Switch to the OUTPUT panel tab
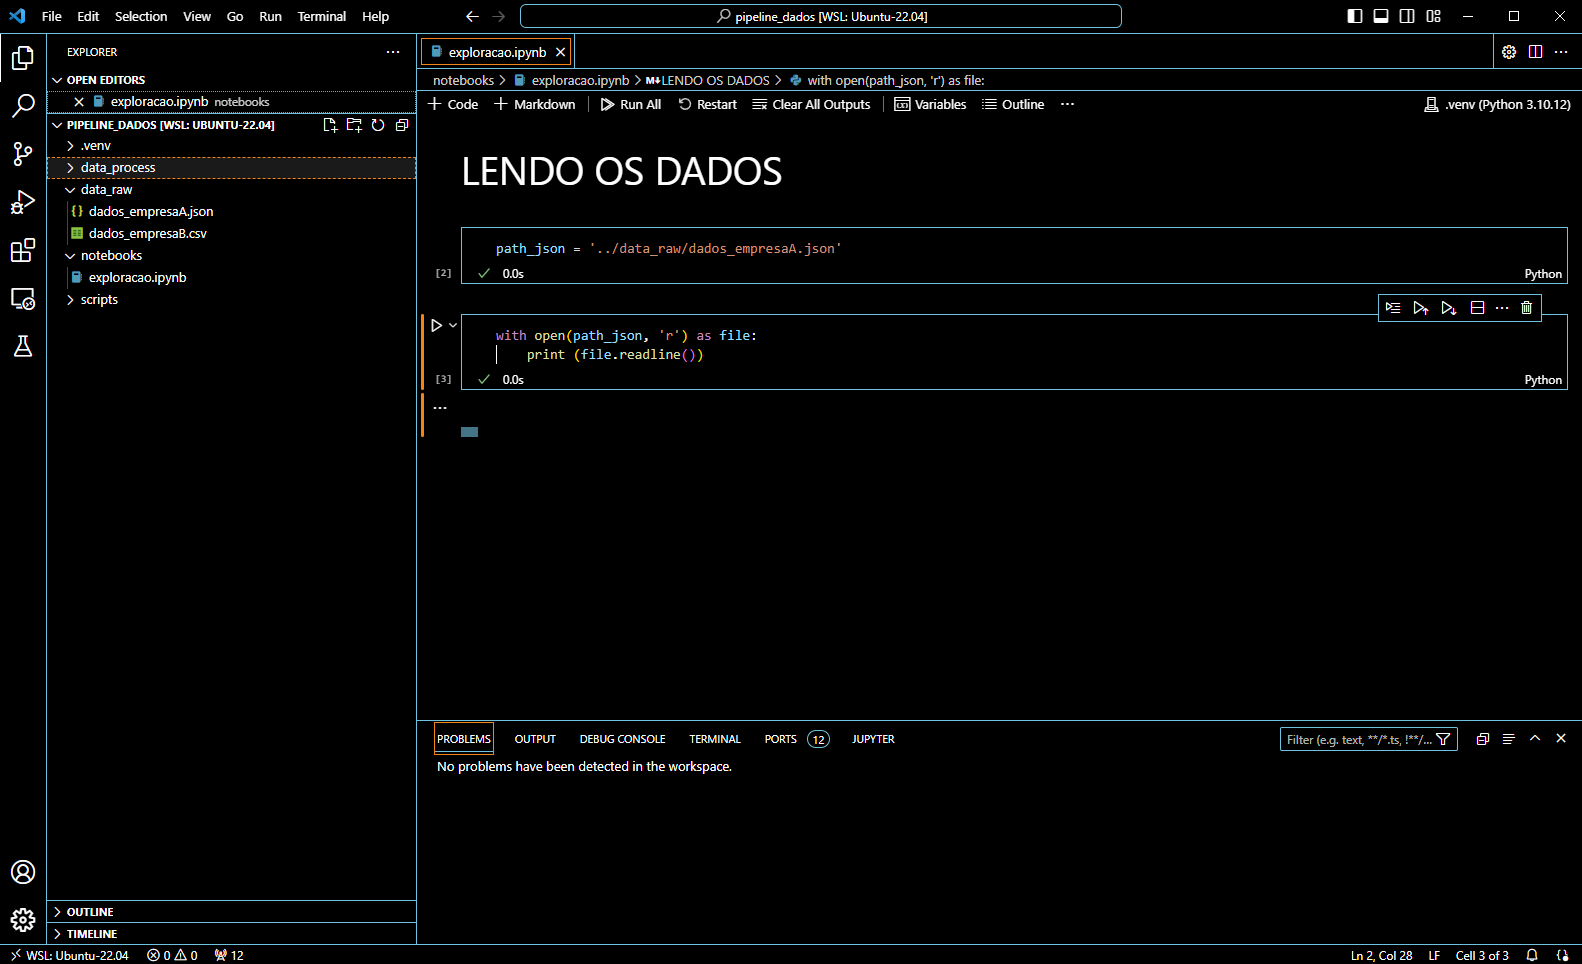 [x=535, y=739]
